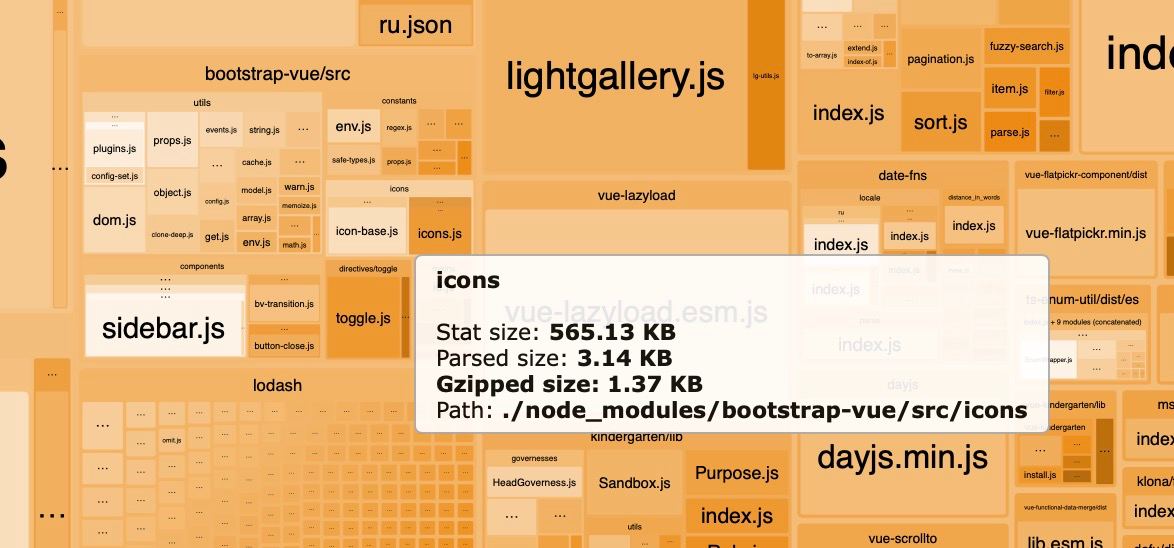This screenshot has width=1174, height=548.
Task: Select the sidebar.js block
Action: pos(163,328)
